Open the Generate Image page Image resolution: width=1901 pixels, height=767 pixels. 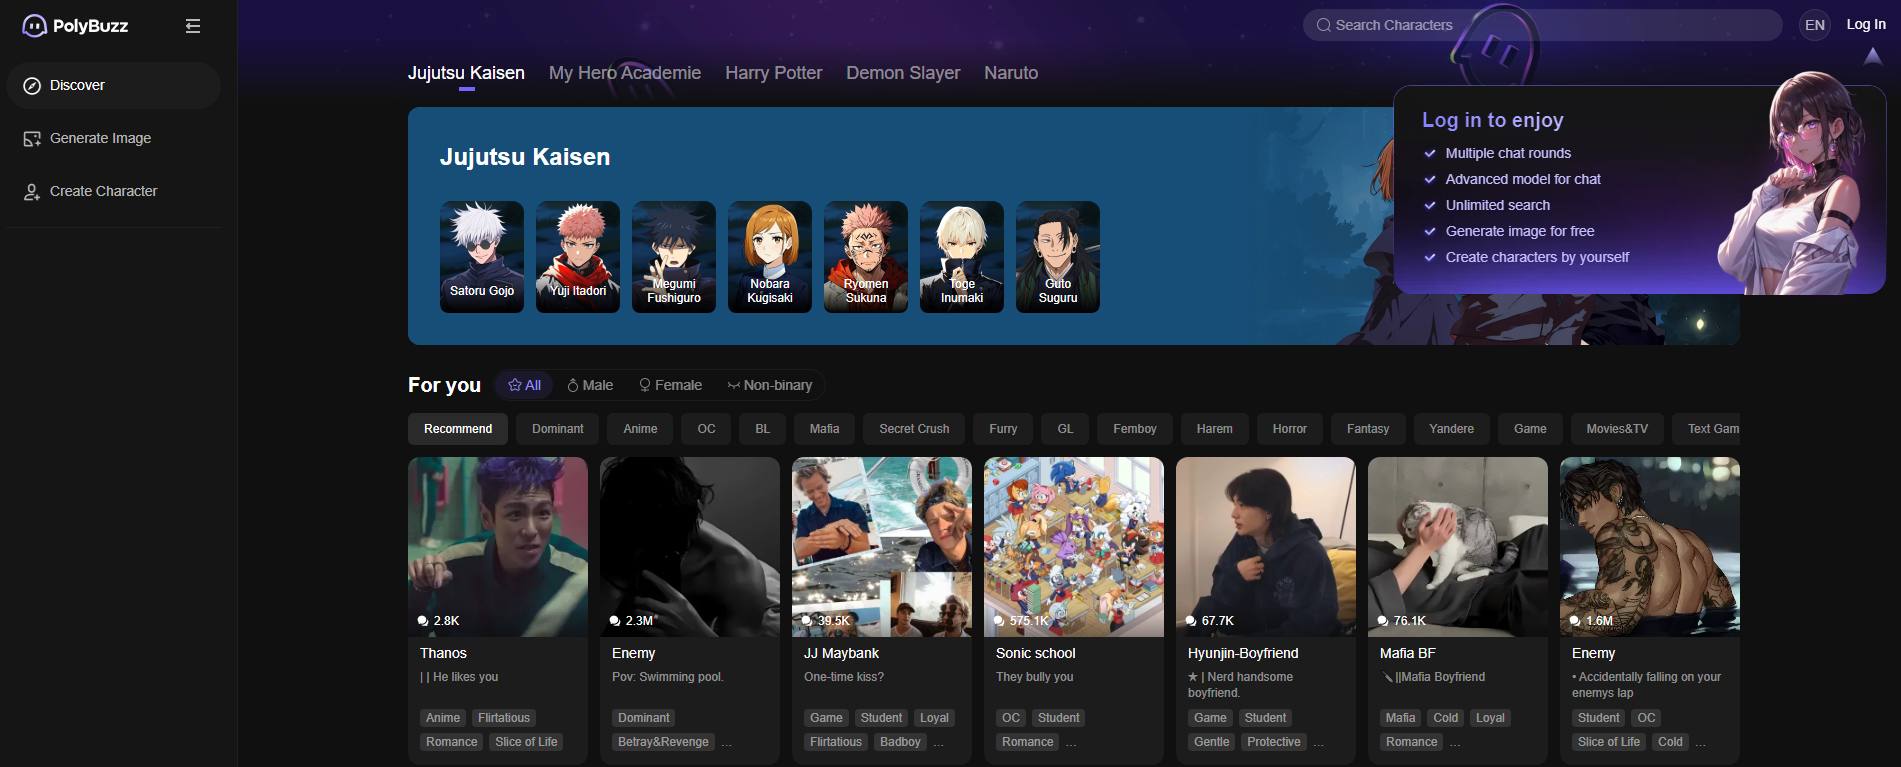pyautogui.click(x=100, y=139)
